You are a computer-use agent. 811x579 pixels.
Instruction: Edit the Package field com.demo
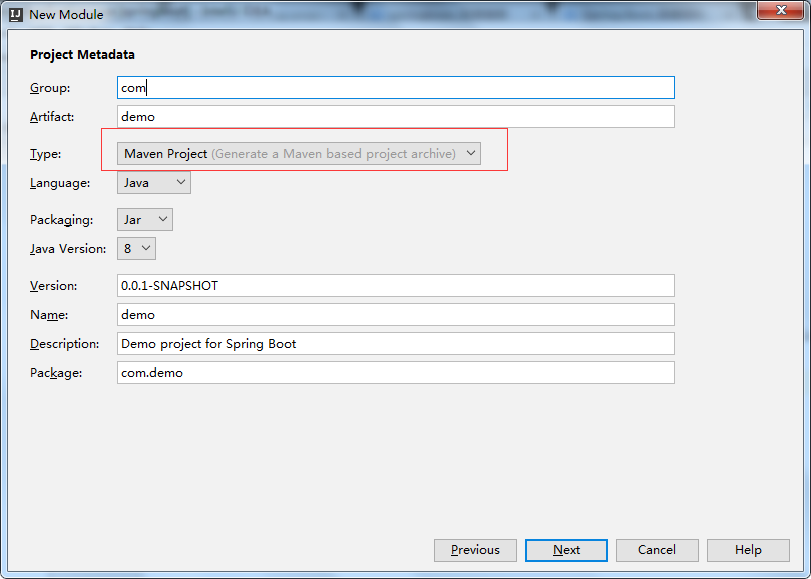pos(396,373)
